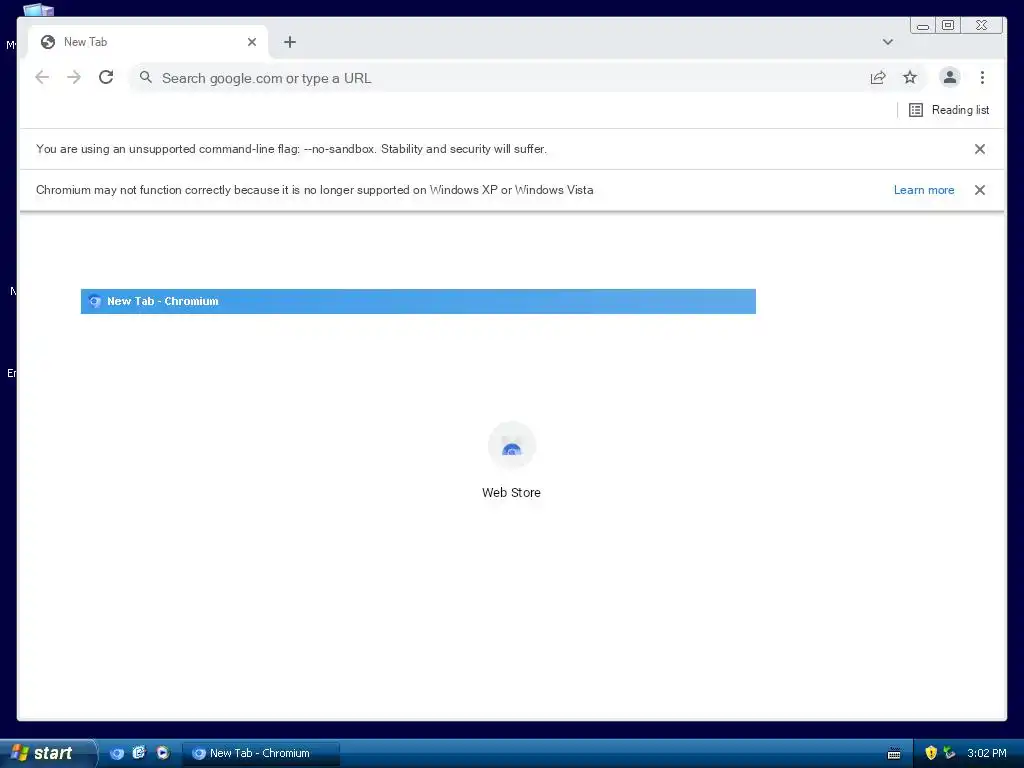This screenshot has width=1024, height=768.
Task: Click the 3:02 PM clock
Action: click(x=987, y=753)
